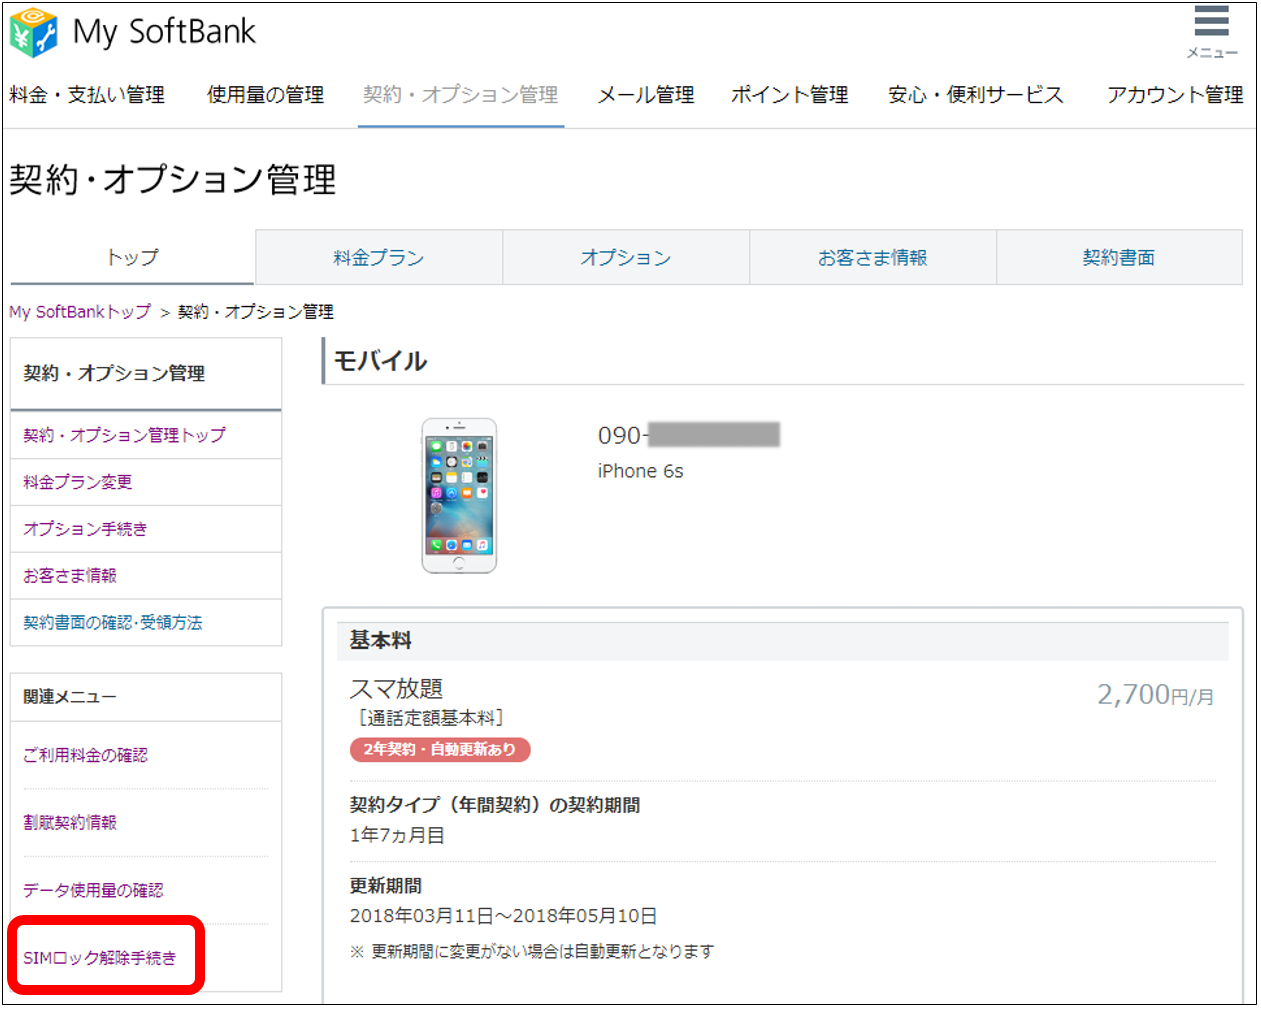Open ご利用料金の確認 related menu link
Screen dimensions: 1261x1014
[85, 755]
